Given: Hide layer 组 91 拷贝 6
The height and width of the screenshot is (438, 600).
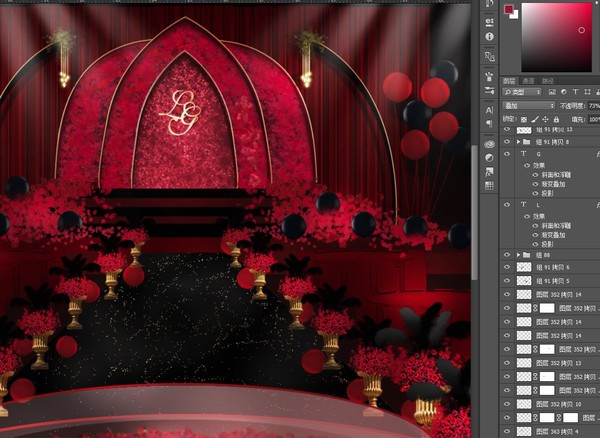Looking at the screenshot, I should [507, 267].
